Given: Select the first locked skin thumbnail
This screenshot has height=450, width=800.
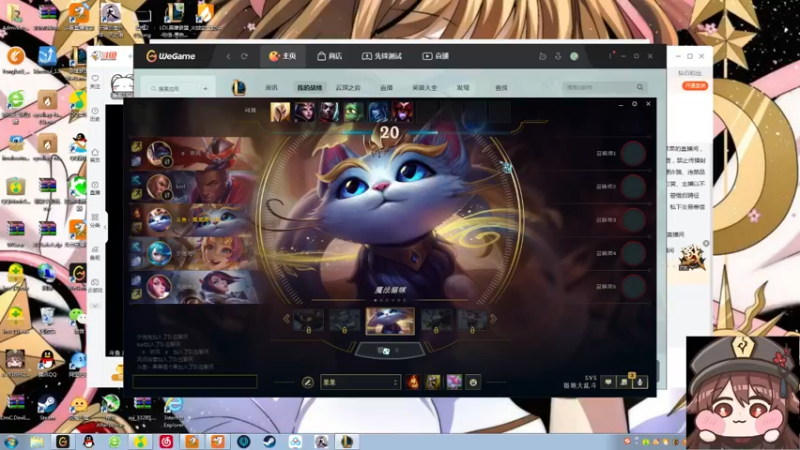Looking at the screenshot, I should click(309, 321).
